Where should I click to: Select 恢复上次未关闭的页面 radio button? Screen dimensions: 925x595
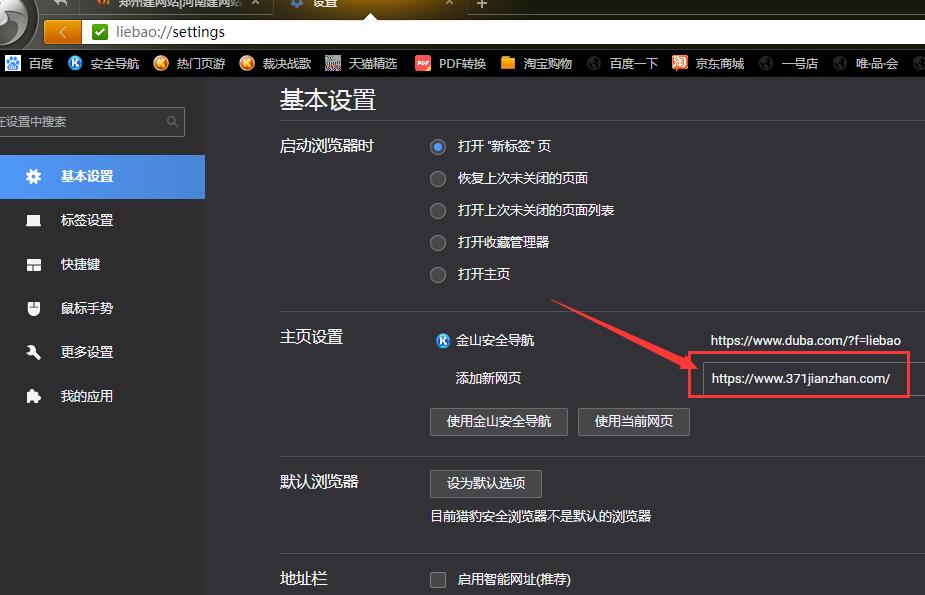438,179
